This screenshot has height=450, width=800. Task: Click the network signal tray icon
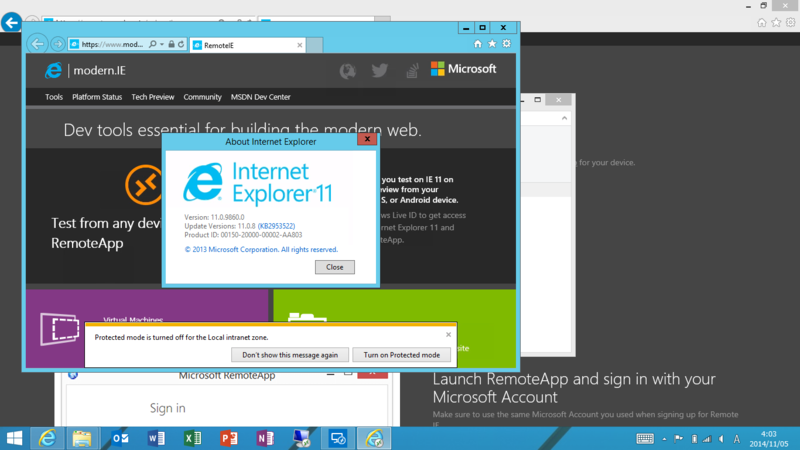click(707, 439)
